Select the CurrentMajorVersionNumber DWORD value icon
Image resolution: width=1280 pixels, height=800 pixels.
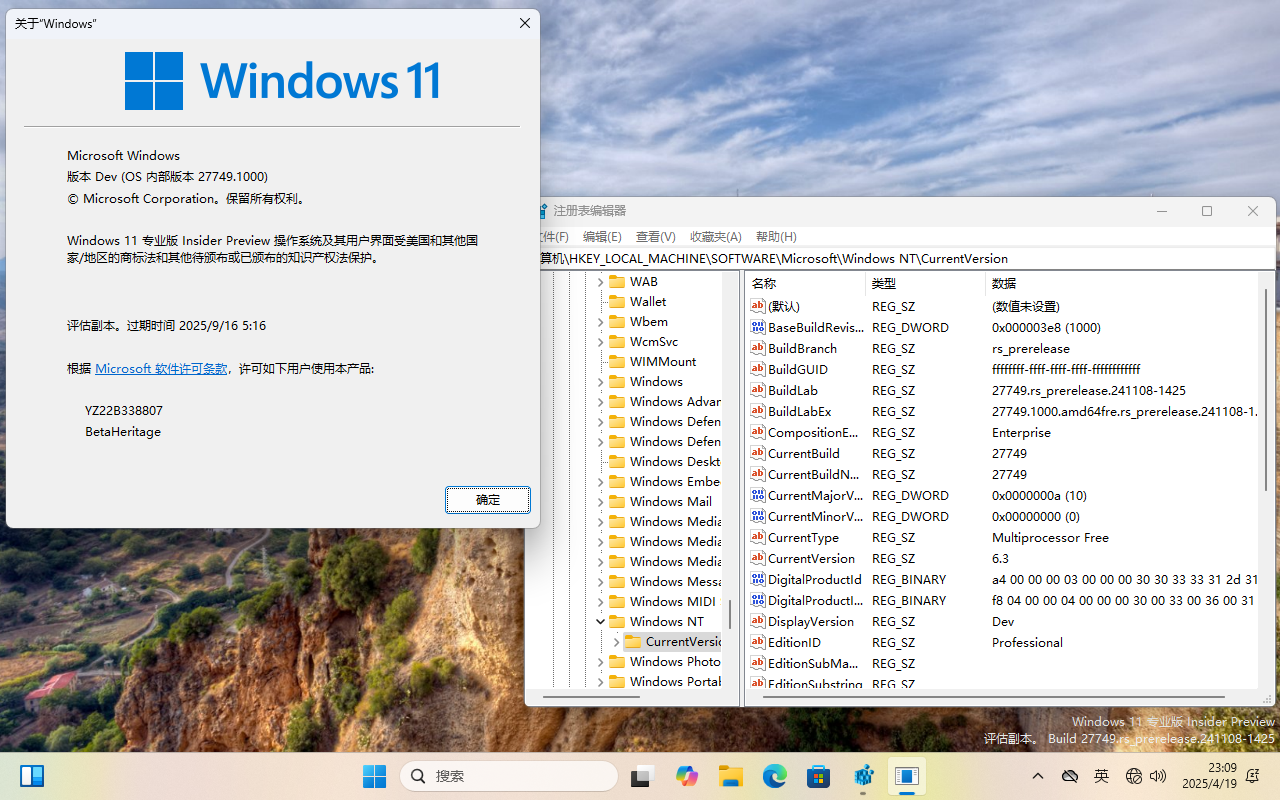pyautogui.click(x=758, y=495)
